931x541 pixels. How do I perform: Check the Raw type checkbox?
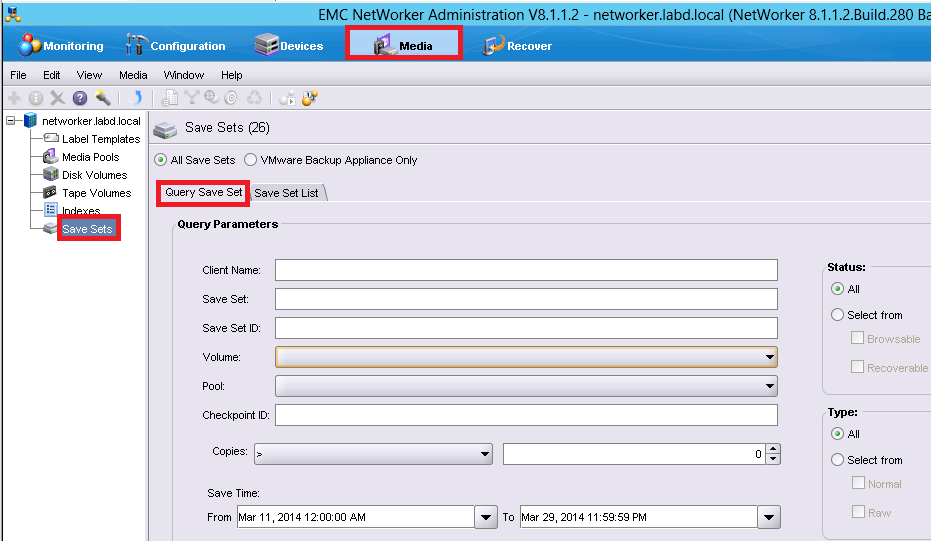pos(858,512)
